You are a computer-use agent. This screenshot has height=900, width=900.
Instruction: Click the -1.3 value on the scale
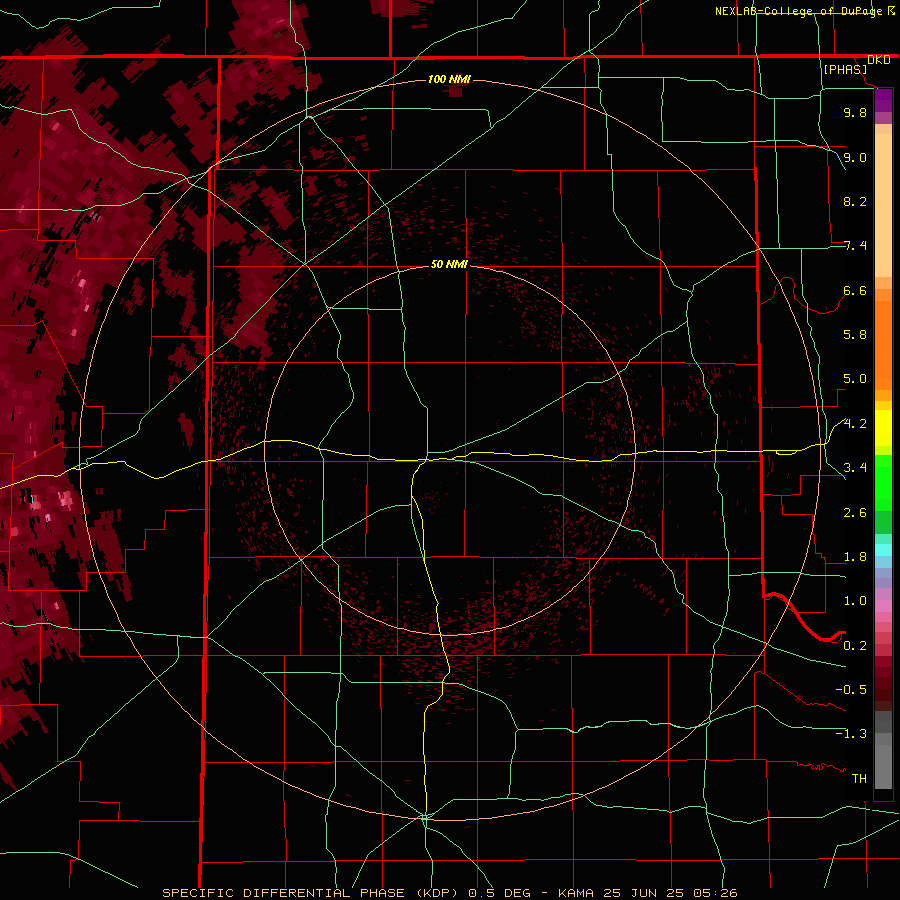(851, 734)
